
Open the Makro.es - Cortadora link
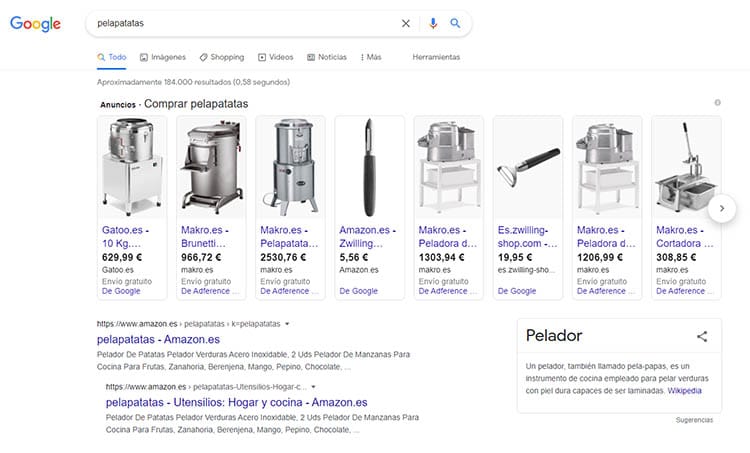click(684, 237)
